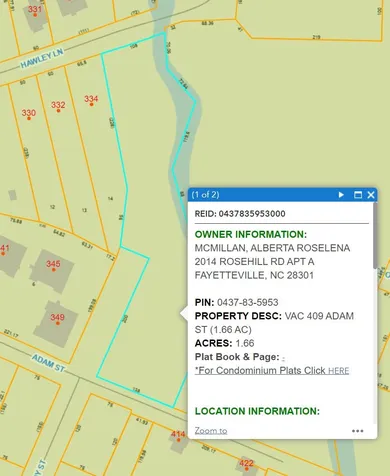The width and height of the screenshot is (390, 476).
Task: Click the HAWLEY LN street label
Action: coord(42,59)
